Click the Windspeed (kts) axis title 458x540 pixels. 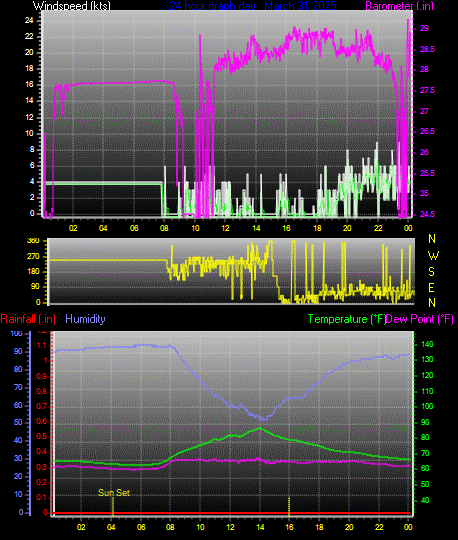[x=72, y=6]
